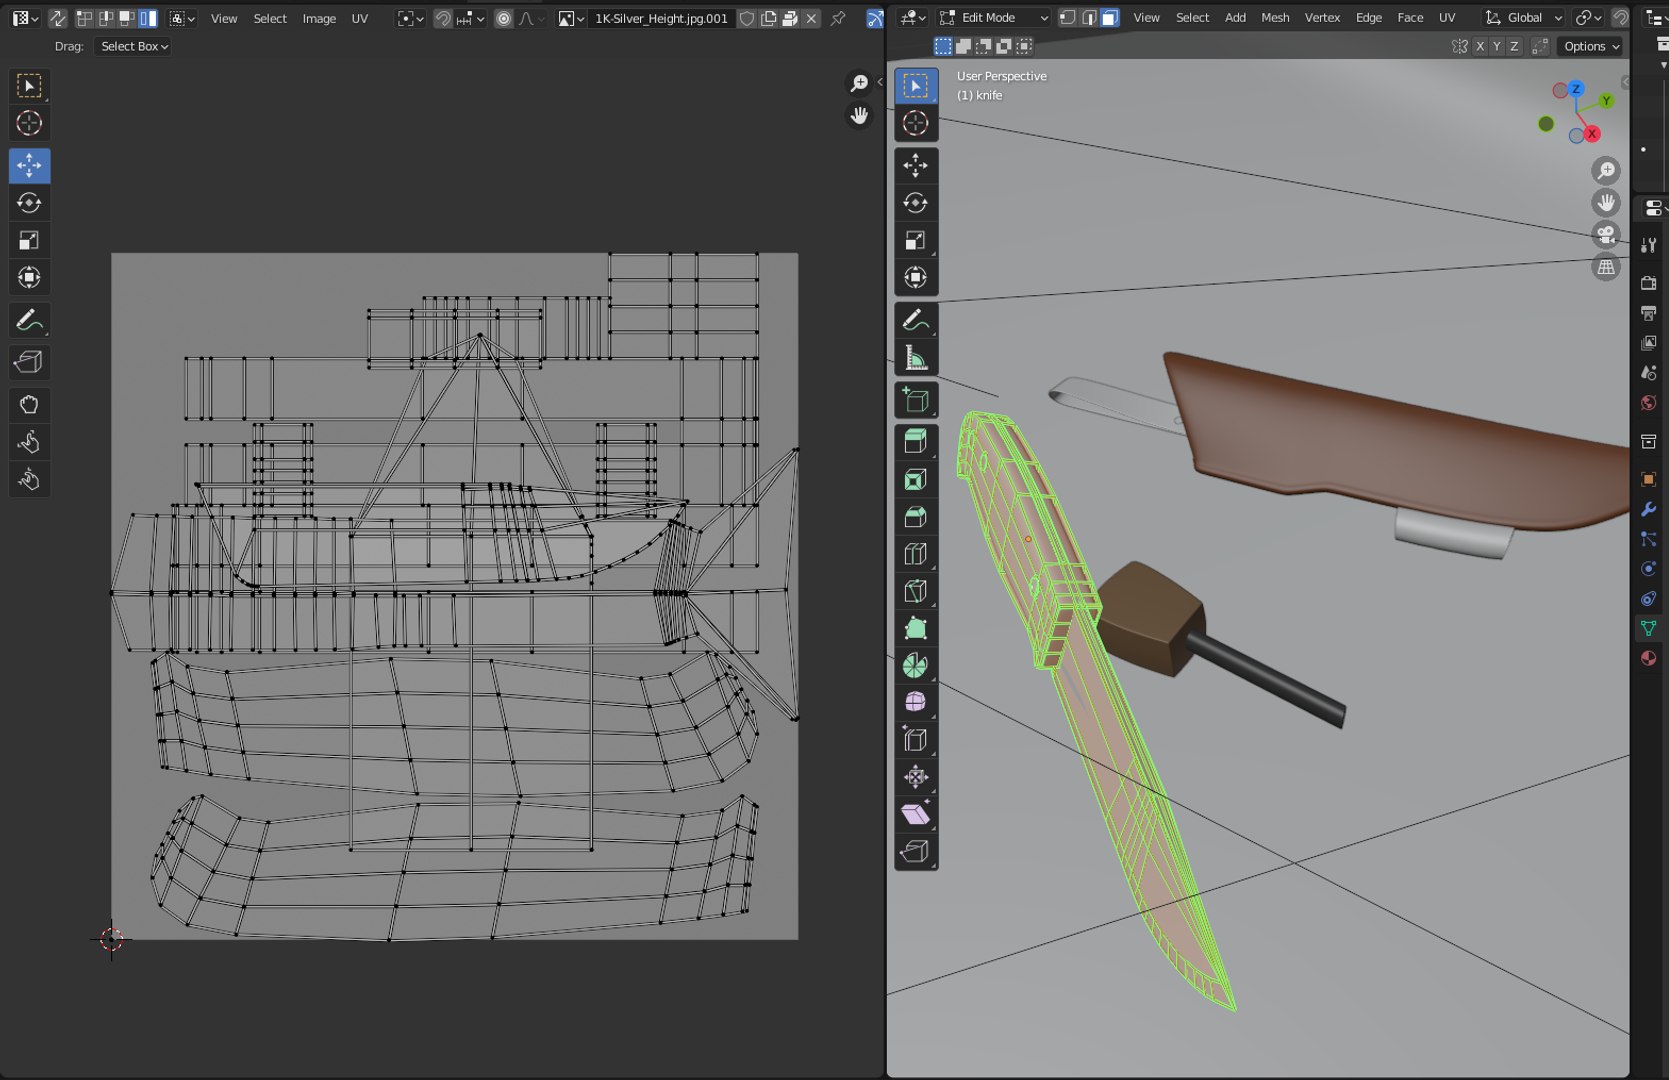This screenshot has height=1080, width=1669.
Task: Toggle UV sync selection
Action: (x=58, y=18)
